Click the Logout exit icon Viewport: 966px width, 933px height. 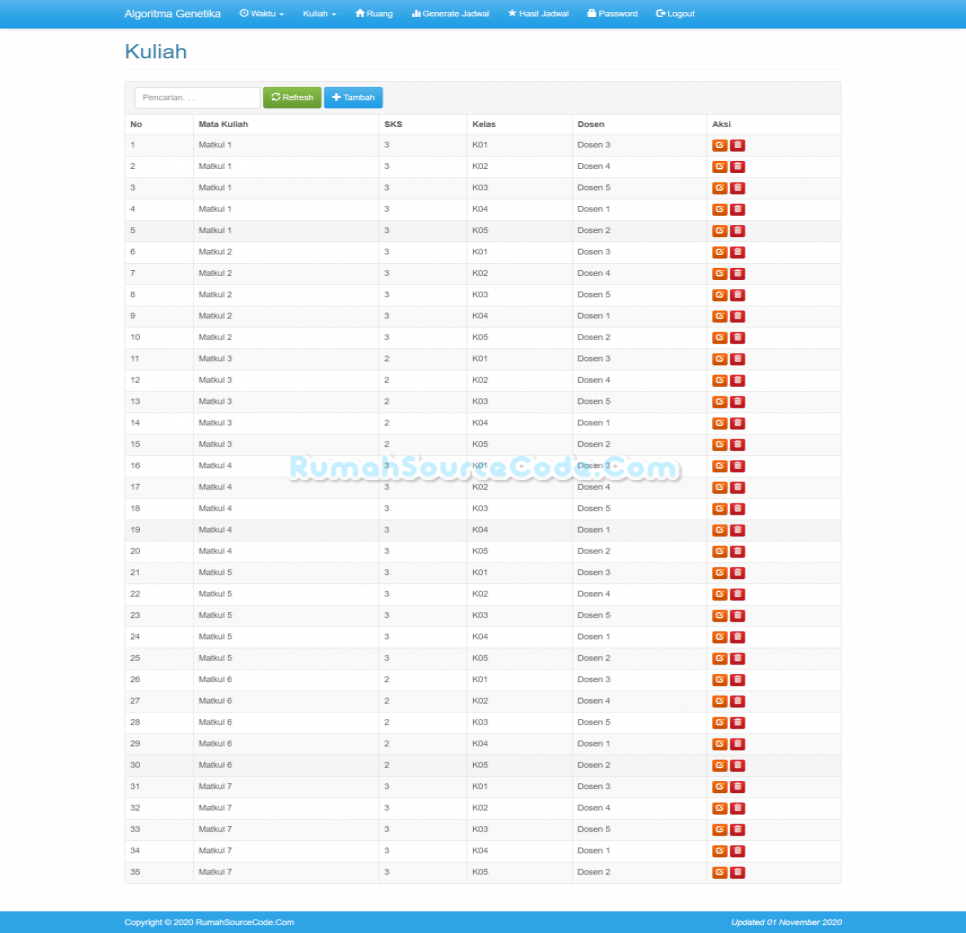tap(660, 13)
